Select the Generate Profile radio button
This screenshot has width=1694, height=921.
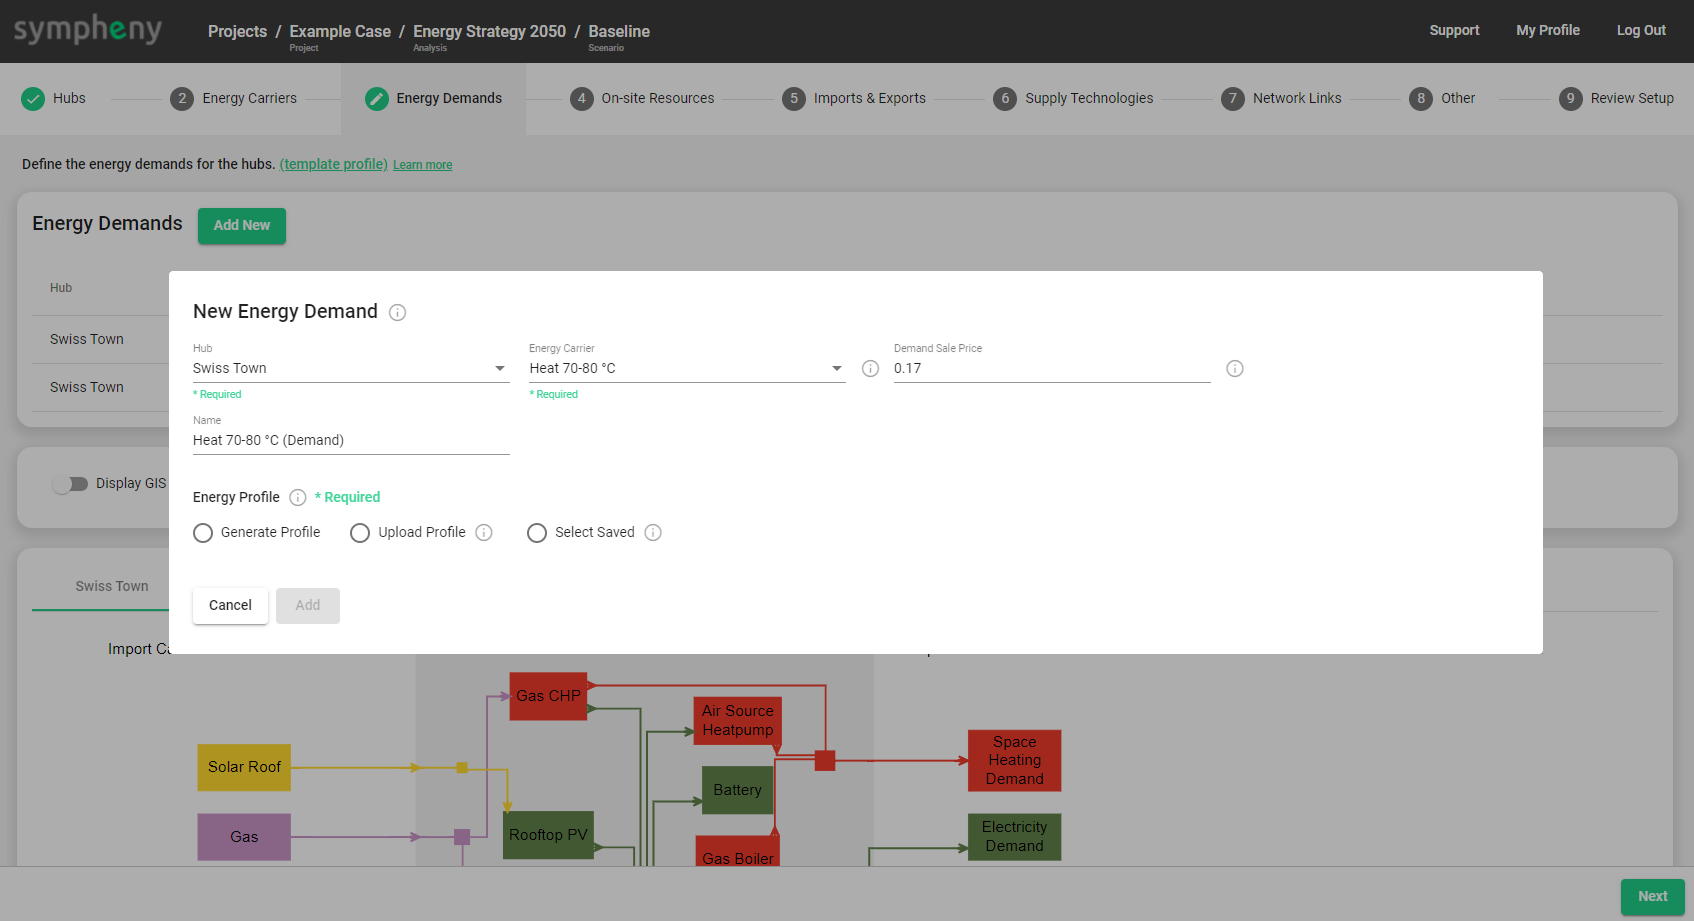click(x=203, y=533)
